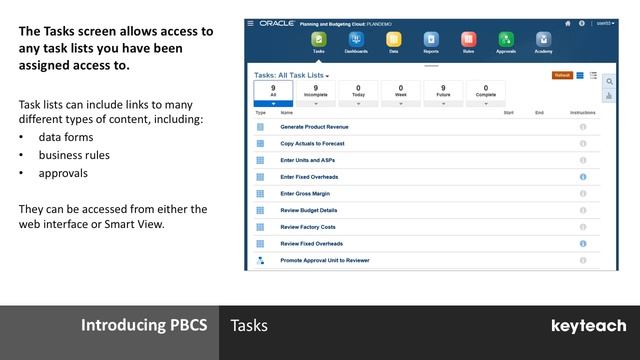Click the ORACLE logo in the header
640x360 pixels.
(277, 24)
